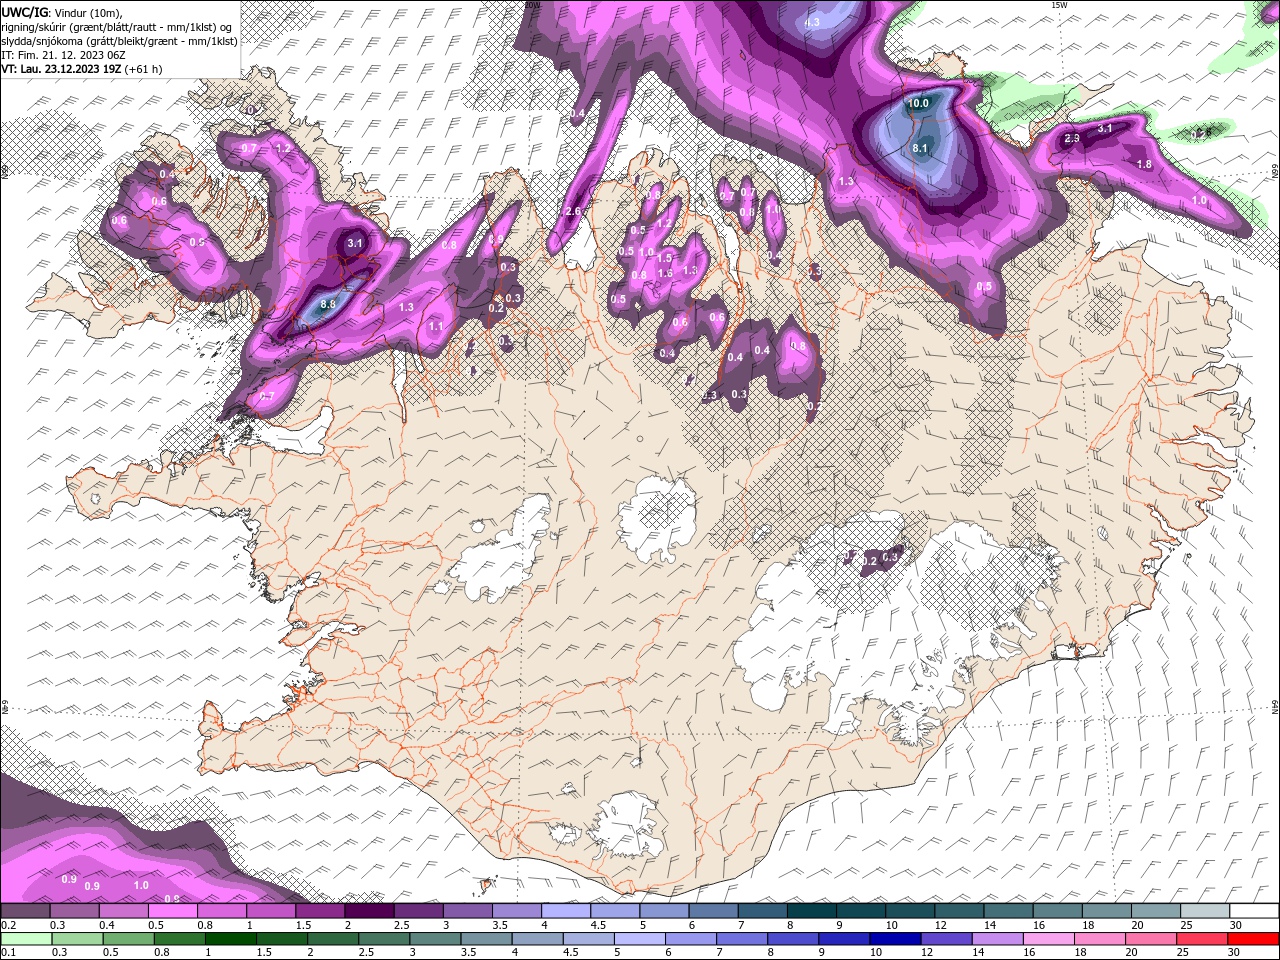Click the '8.8' snowfall value label
Screen dimensions: 1280x960
[328, 304]
